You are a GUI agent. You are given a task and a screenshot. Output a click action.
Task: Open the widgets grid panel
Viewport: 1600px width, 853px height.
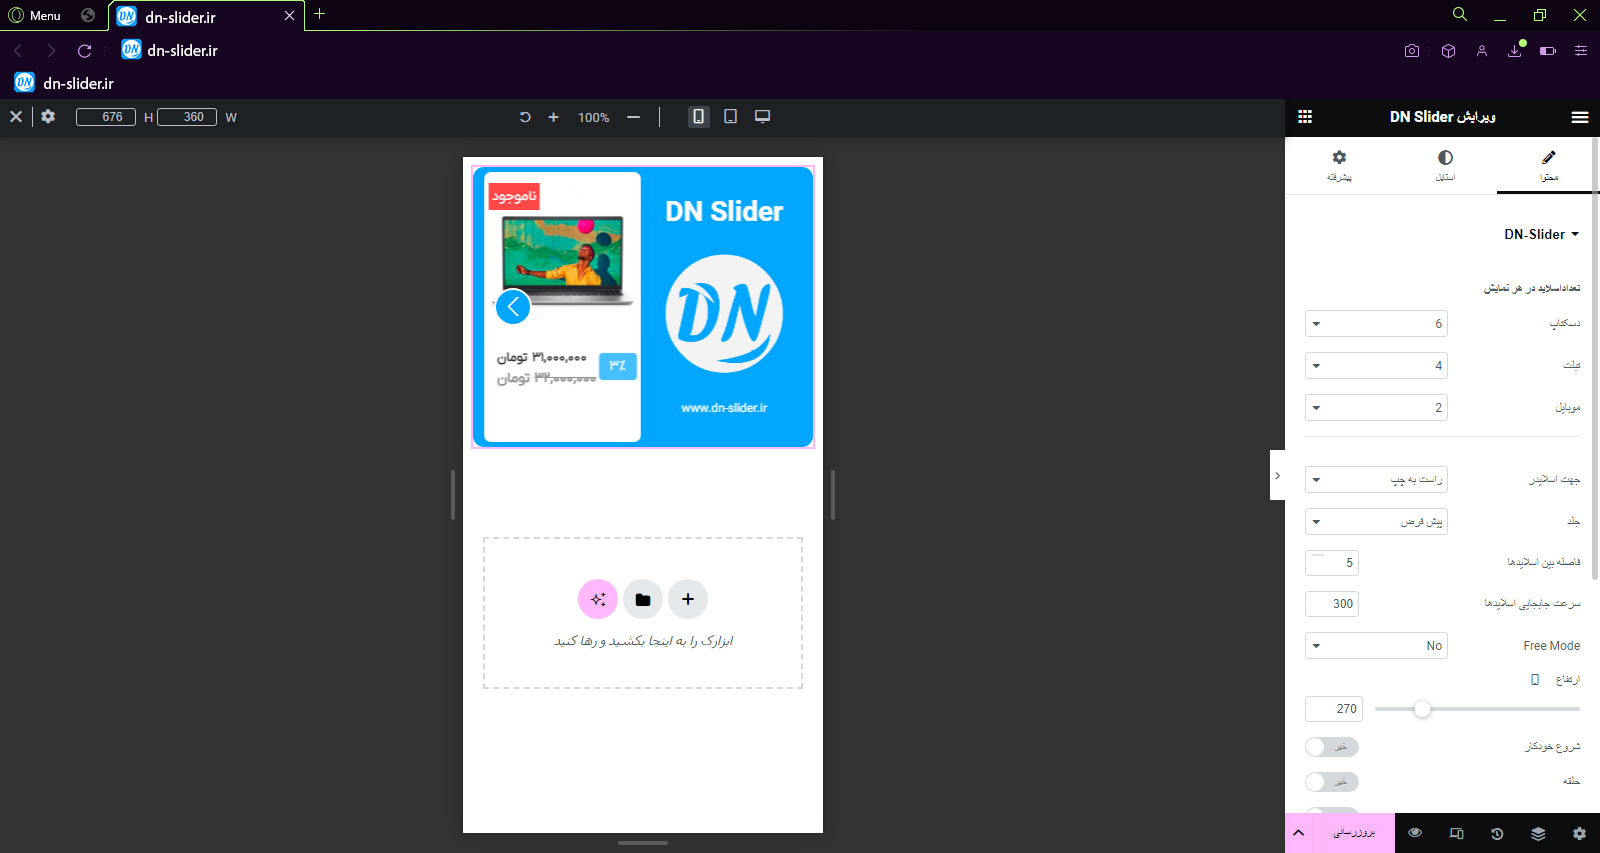tap(1305, 117)
